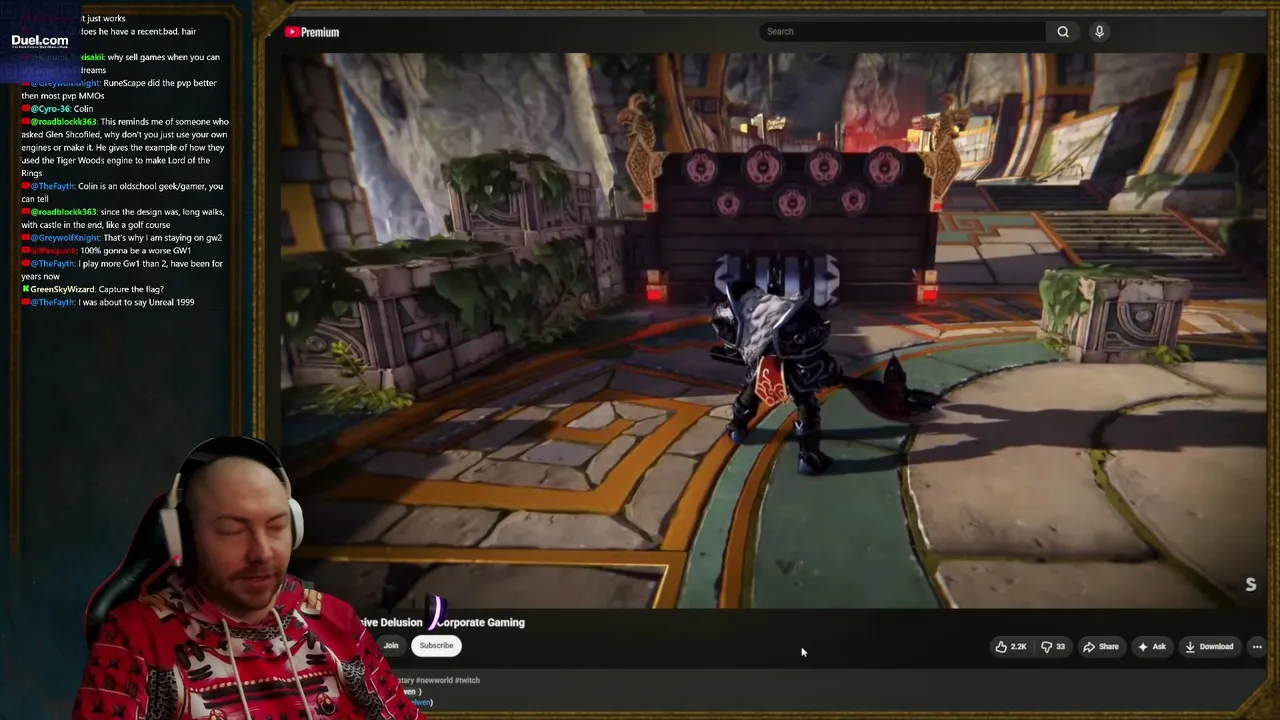The width and height of the screenshot is (1280, 720).
Task: Click chat message "I was about to say Unreal 1999"
Action: [108, 302]
